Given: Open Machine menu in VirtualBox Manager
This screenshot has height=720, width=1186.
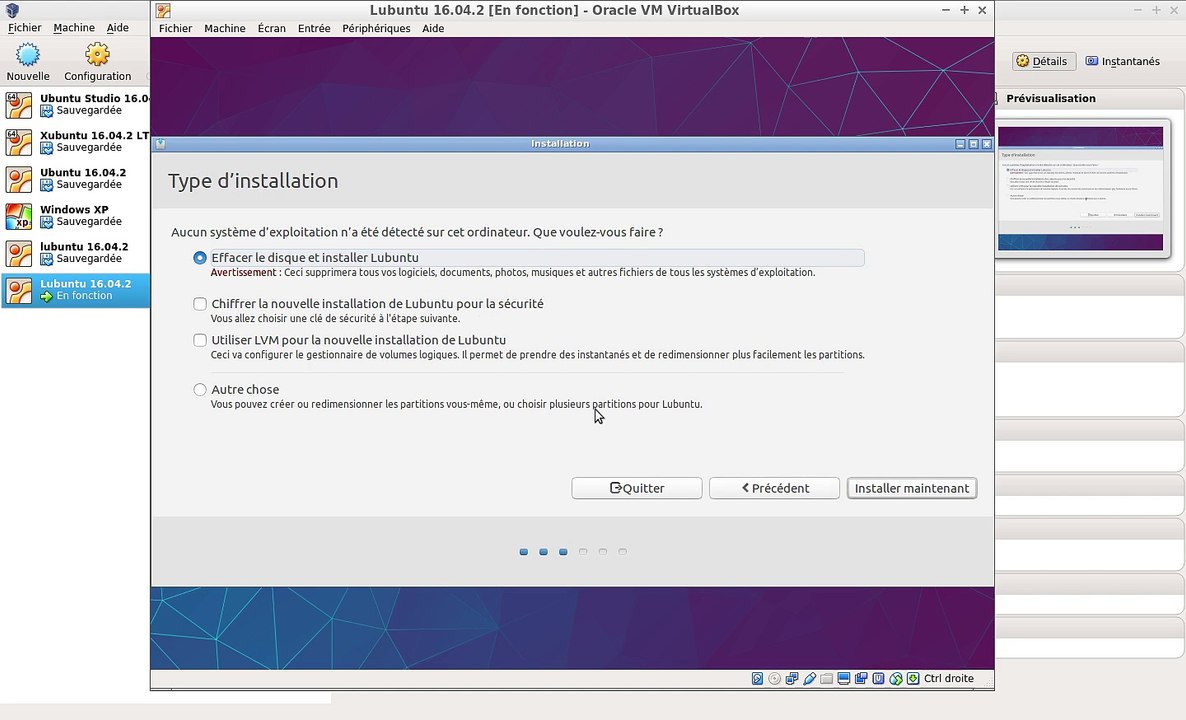Looking at the screenshot, I should [74, 27].
